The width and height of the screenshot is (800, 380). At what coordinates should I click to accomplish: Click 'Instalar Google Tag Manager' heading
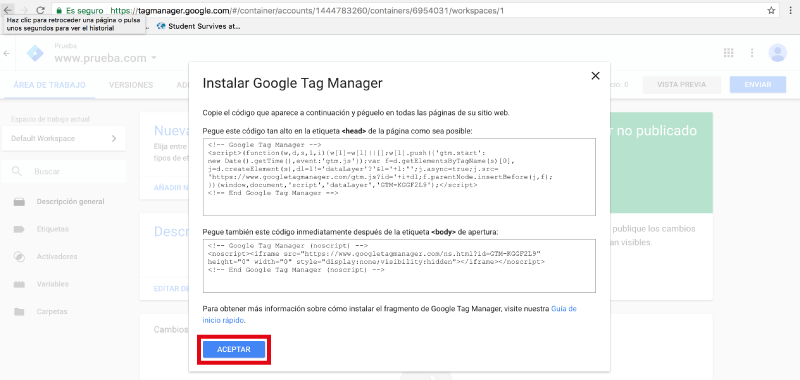pos(292,83)
